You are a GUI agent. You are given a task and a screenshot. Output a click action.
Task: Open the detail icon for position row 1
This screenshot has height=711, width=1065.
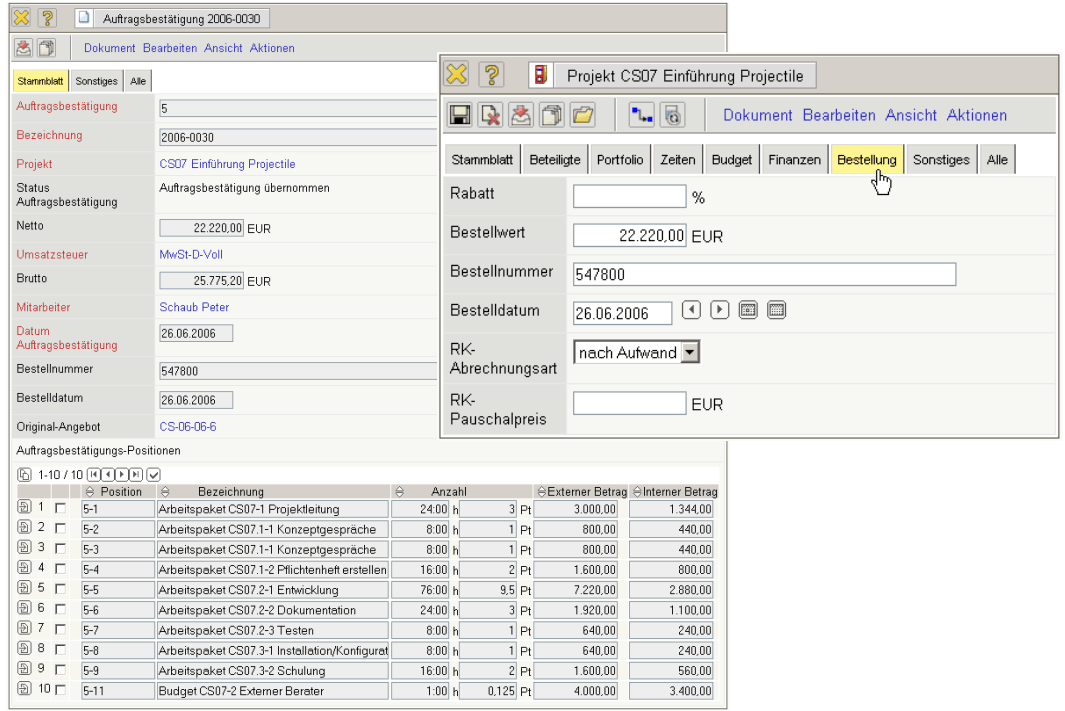[x=24, y=509]
